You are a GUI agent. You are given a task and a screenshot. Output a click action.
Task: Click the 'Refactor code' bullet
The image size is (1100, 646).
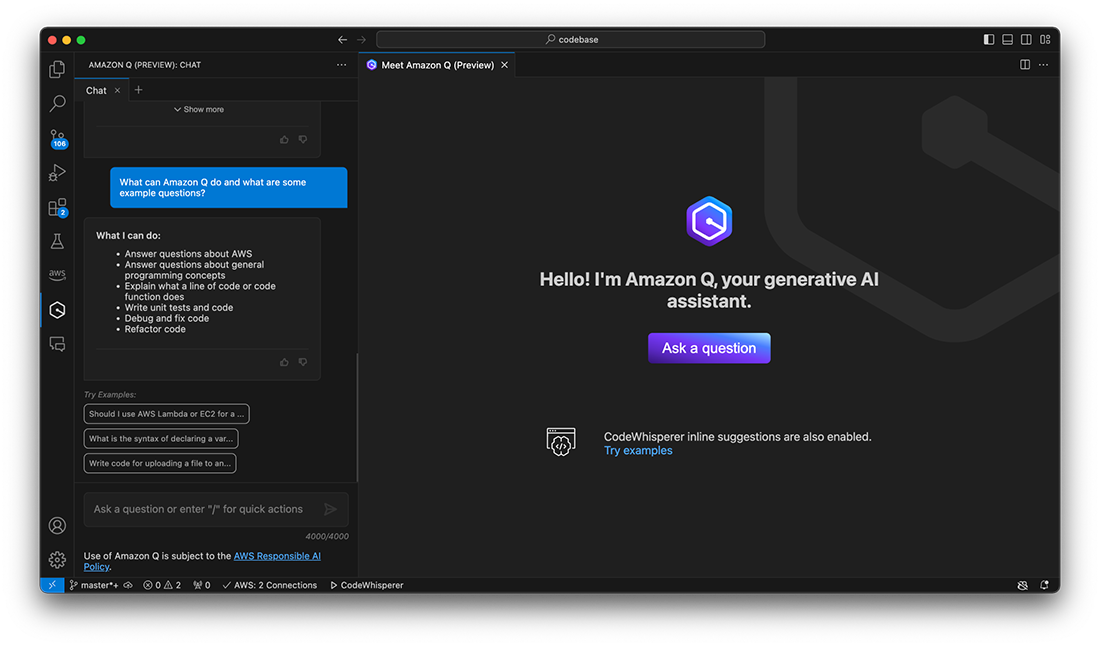tap(155, 329)
